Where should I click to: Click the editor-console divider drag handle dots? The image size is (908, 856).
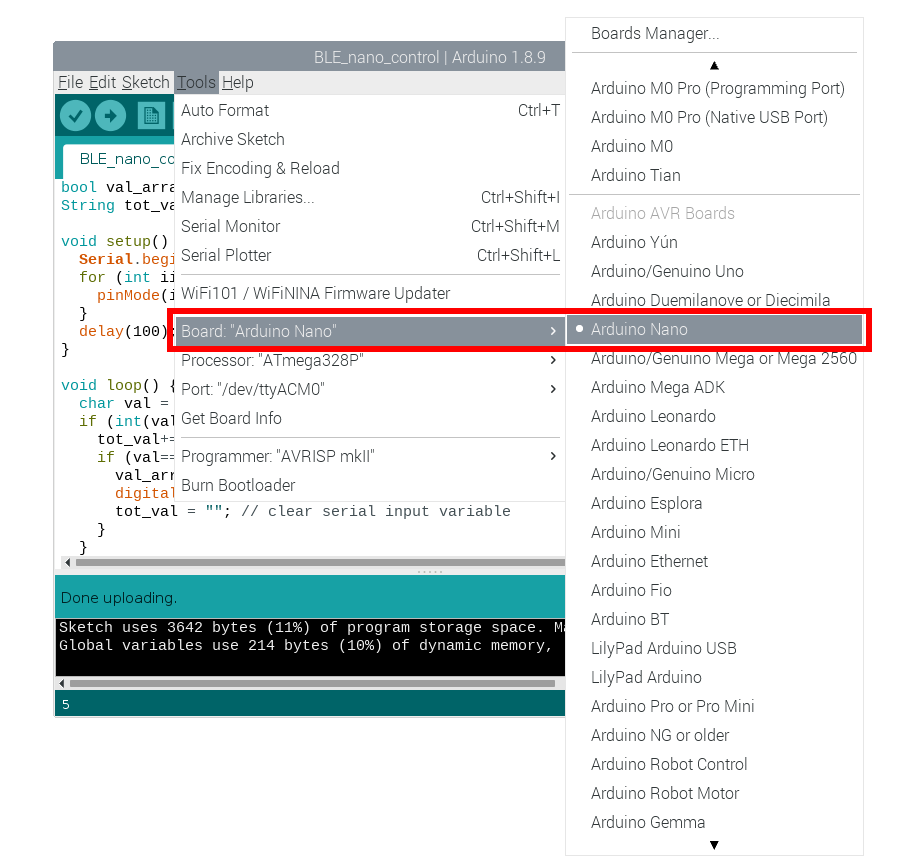[430, 572]
